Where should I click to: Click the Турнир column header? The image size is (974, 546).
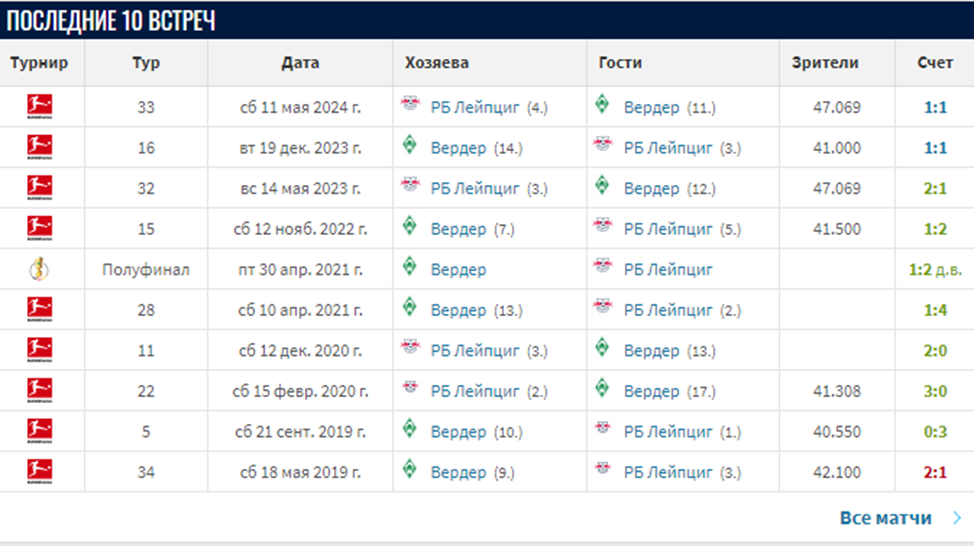tap(40, 62)
